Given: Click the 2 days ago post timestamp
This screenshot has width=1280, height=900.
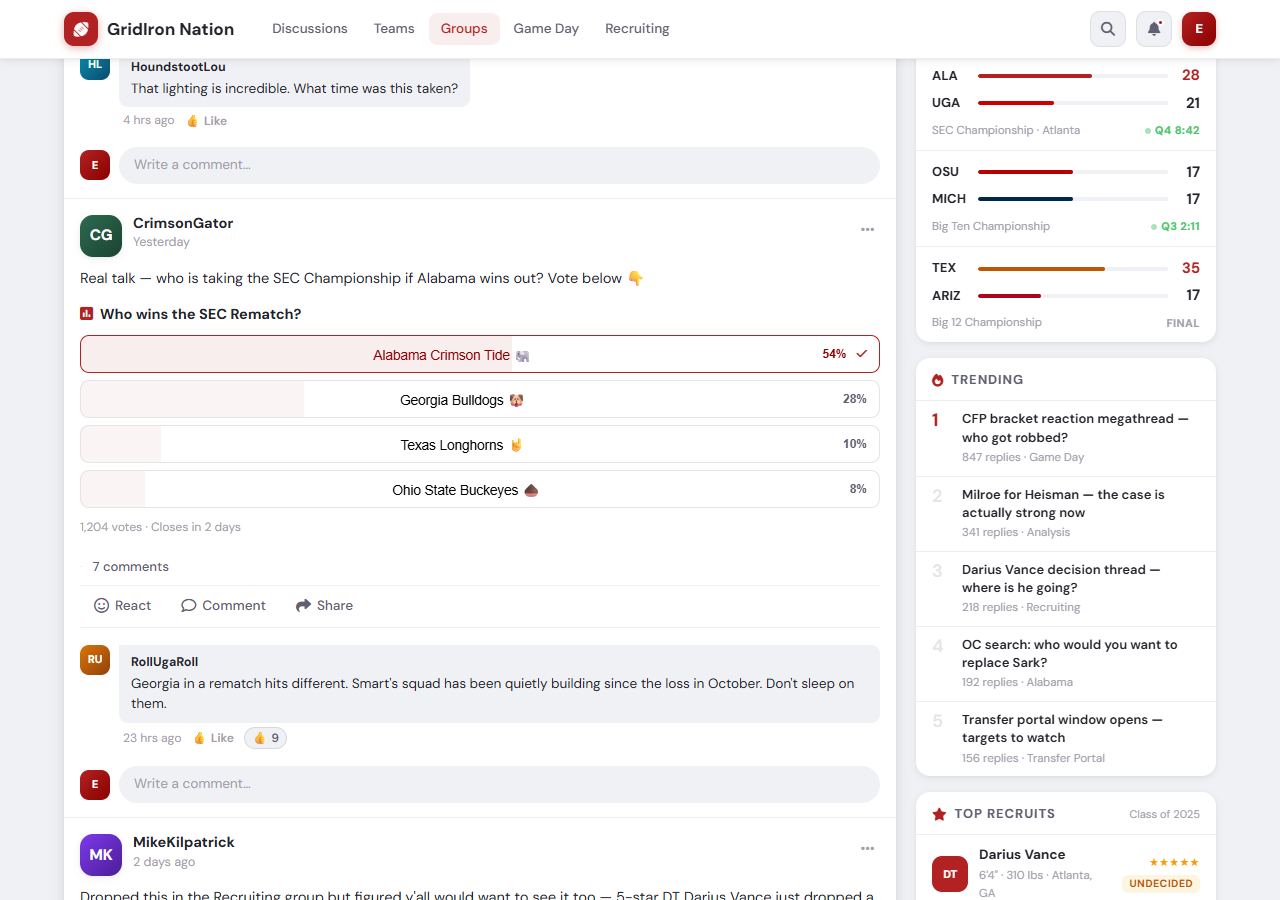Looking at the screenshot, I should pos(164,862).
